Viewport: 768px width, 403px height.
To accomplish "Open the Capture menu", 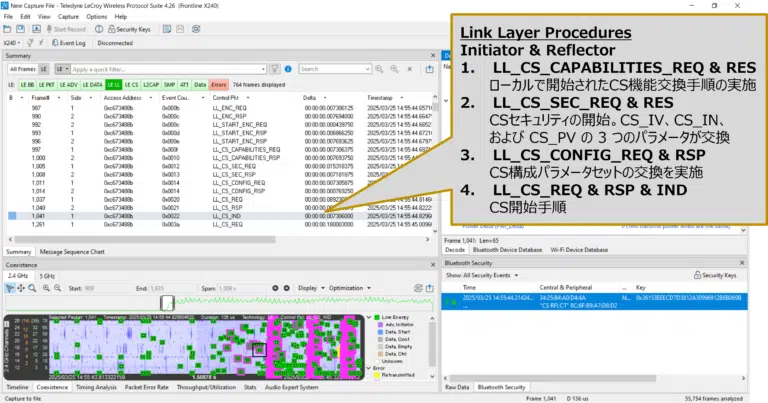I will click(69, 17).
